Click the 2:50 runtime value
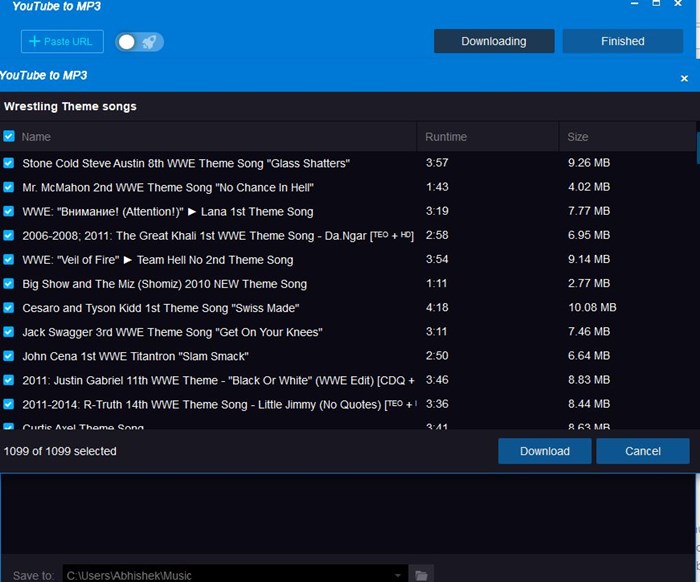Screen dimensions: 700x582 click(x=437, y=356)
